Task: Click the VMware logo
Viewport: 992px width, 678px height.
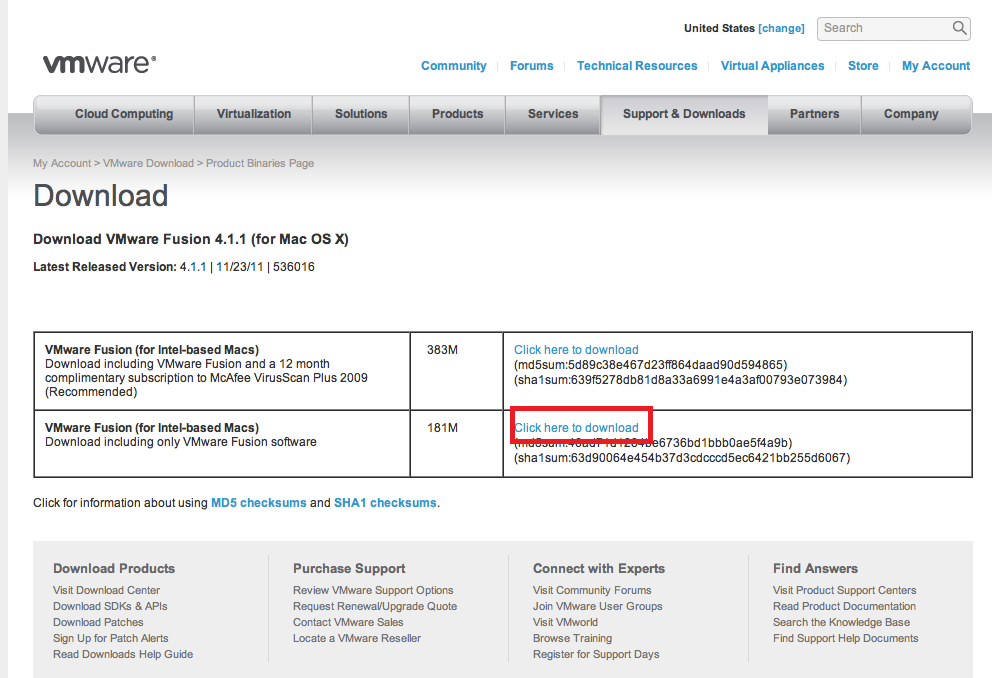Action: tap(99, 64)
